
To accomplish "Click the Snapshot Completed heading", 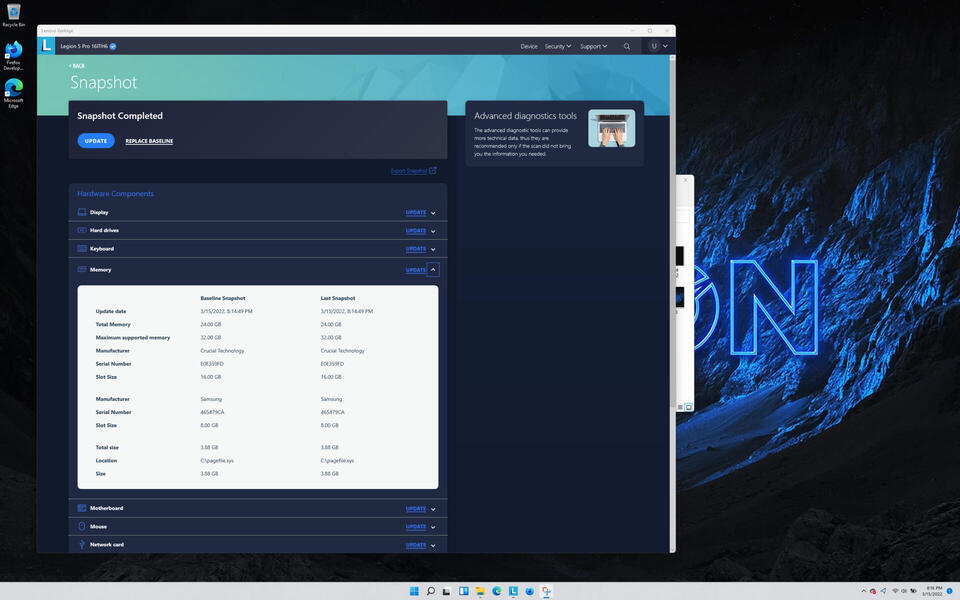I will click(x=120, y=116).
